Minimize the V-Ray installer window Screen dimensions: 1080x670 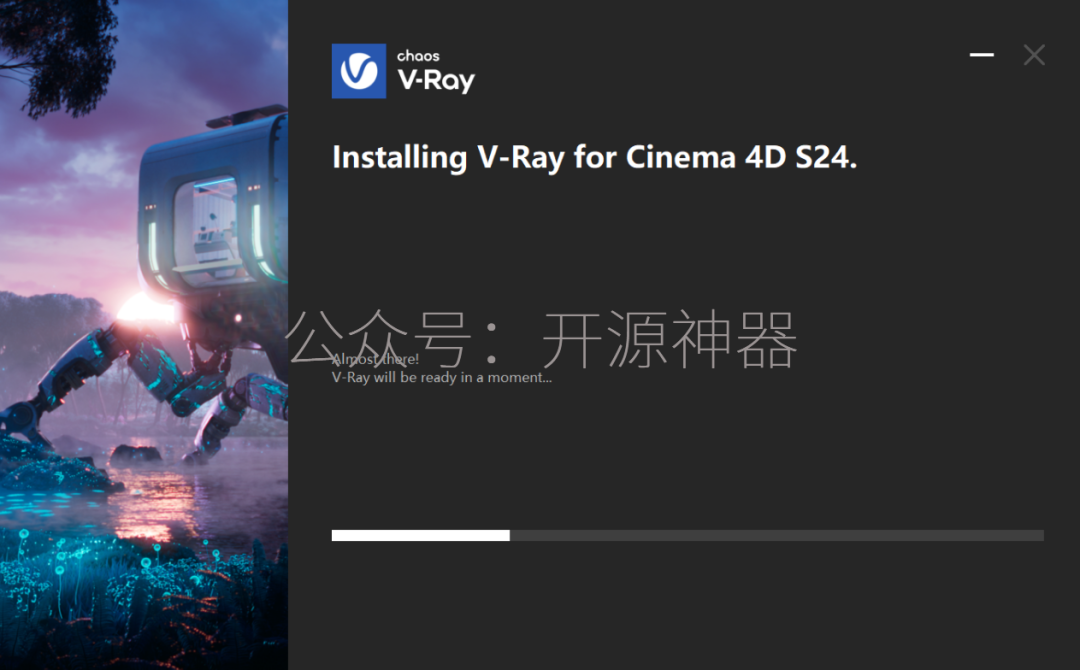[982, 55]
